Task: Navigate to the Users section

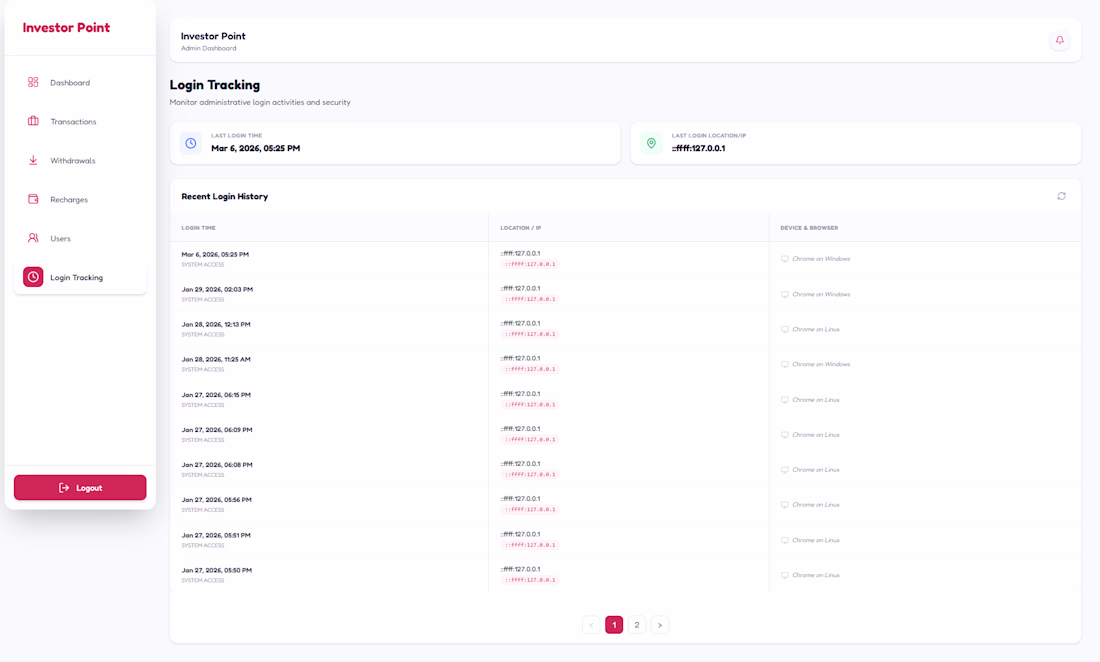Action: pos(60,239)
